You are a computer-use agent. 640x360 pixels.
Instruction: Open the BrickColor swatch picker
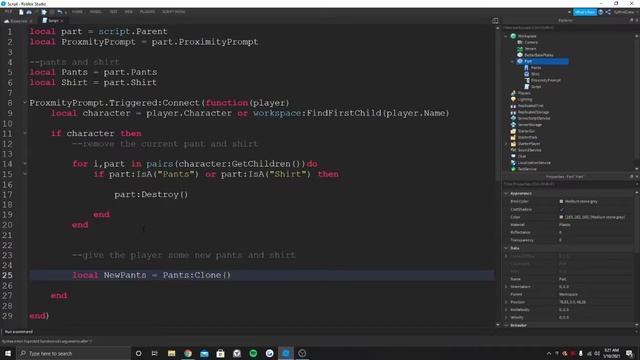(561, 202)
